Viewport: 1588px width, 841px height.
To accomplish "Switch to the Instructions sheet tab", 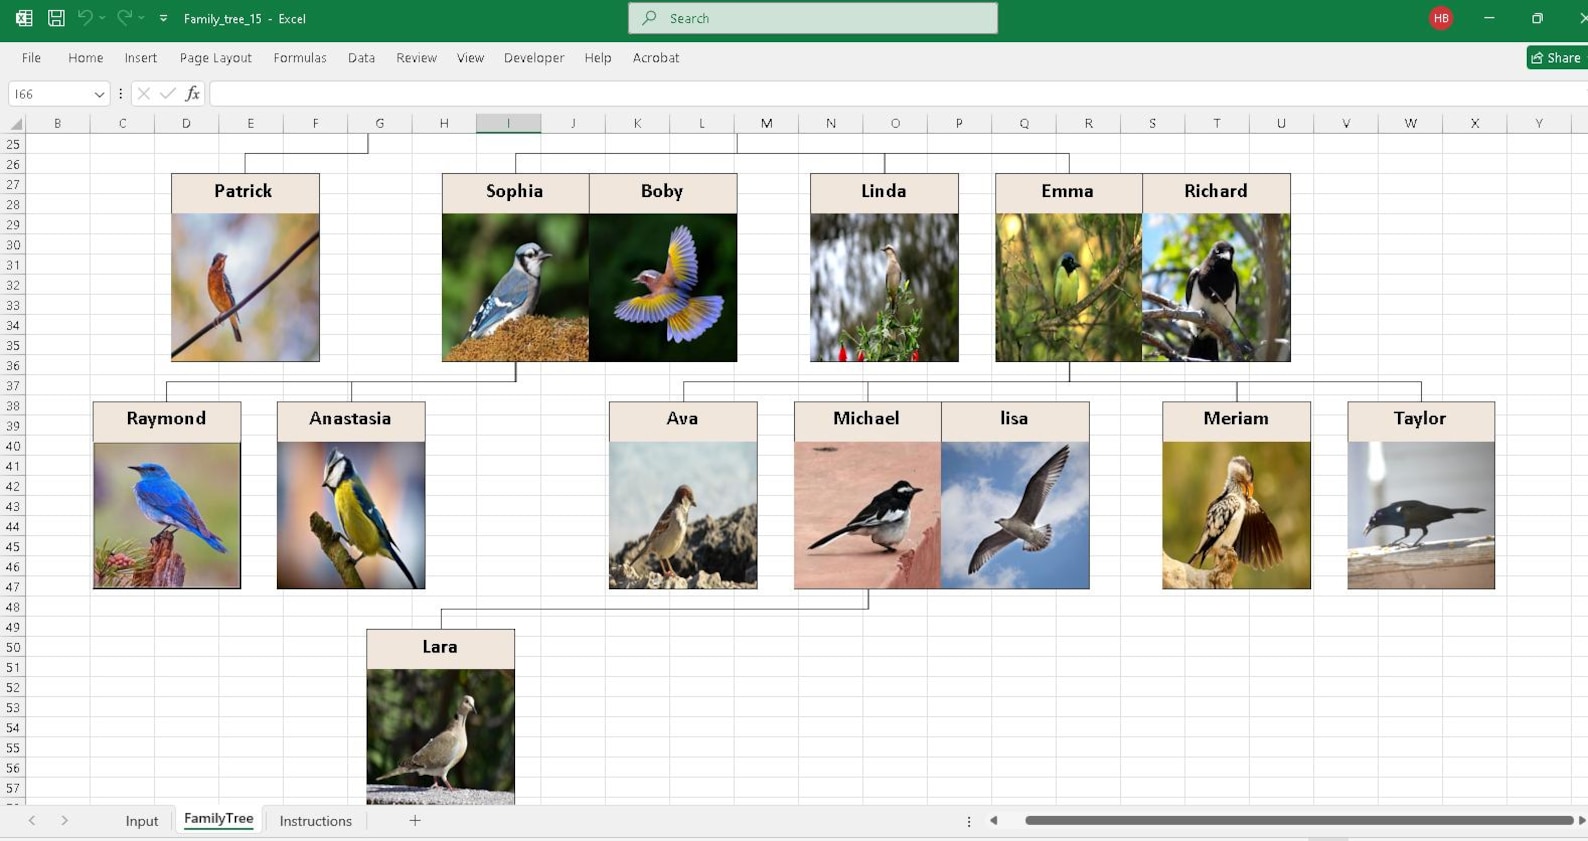I will coord(316,821).
